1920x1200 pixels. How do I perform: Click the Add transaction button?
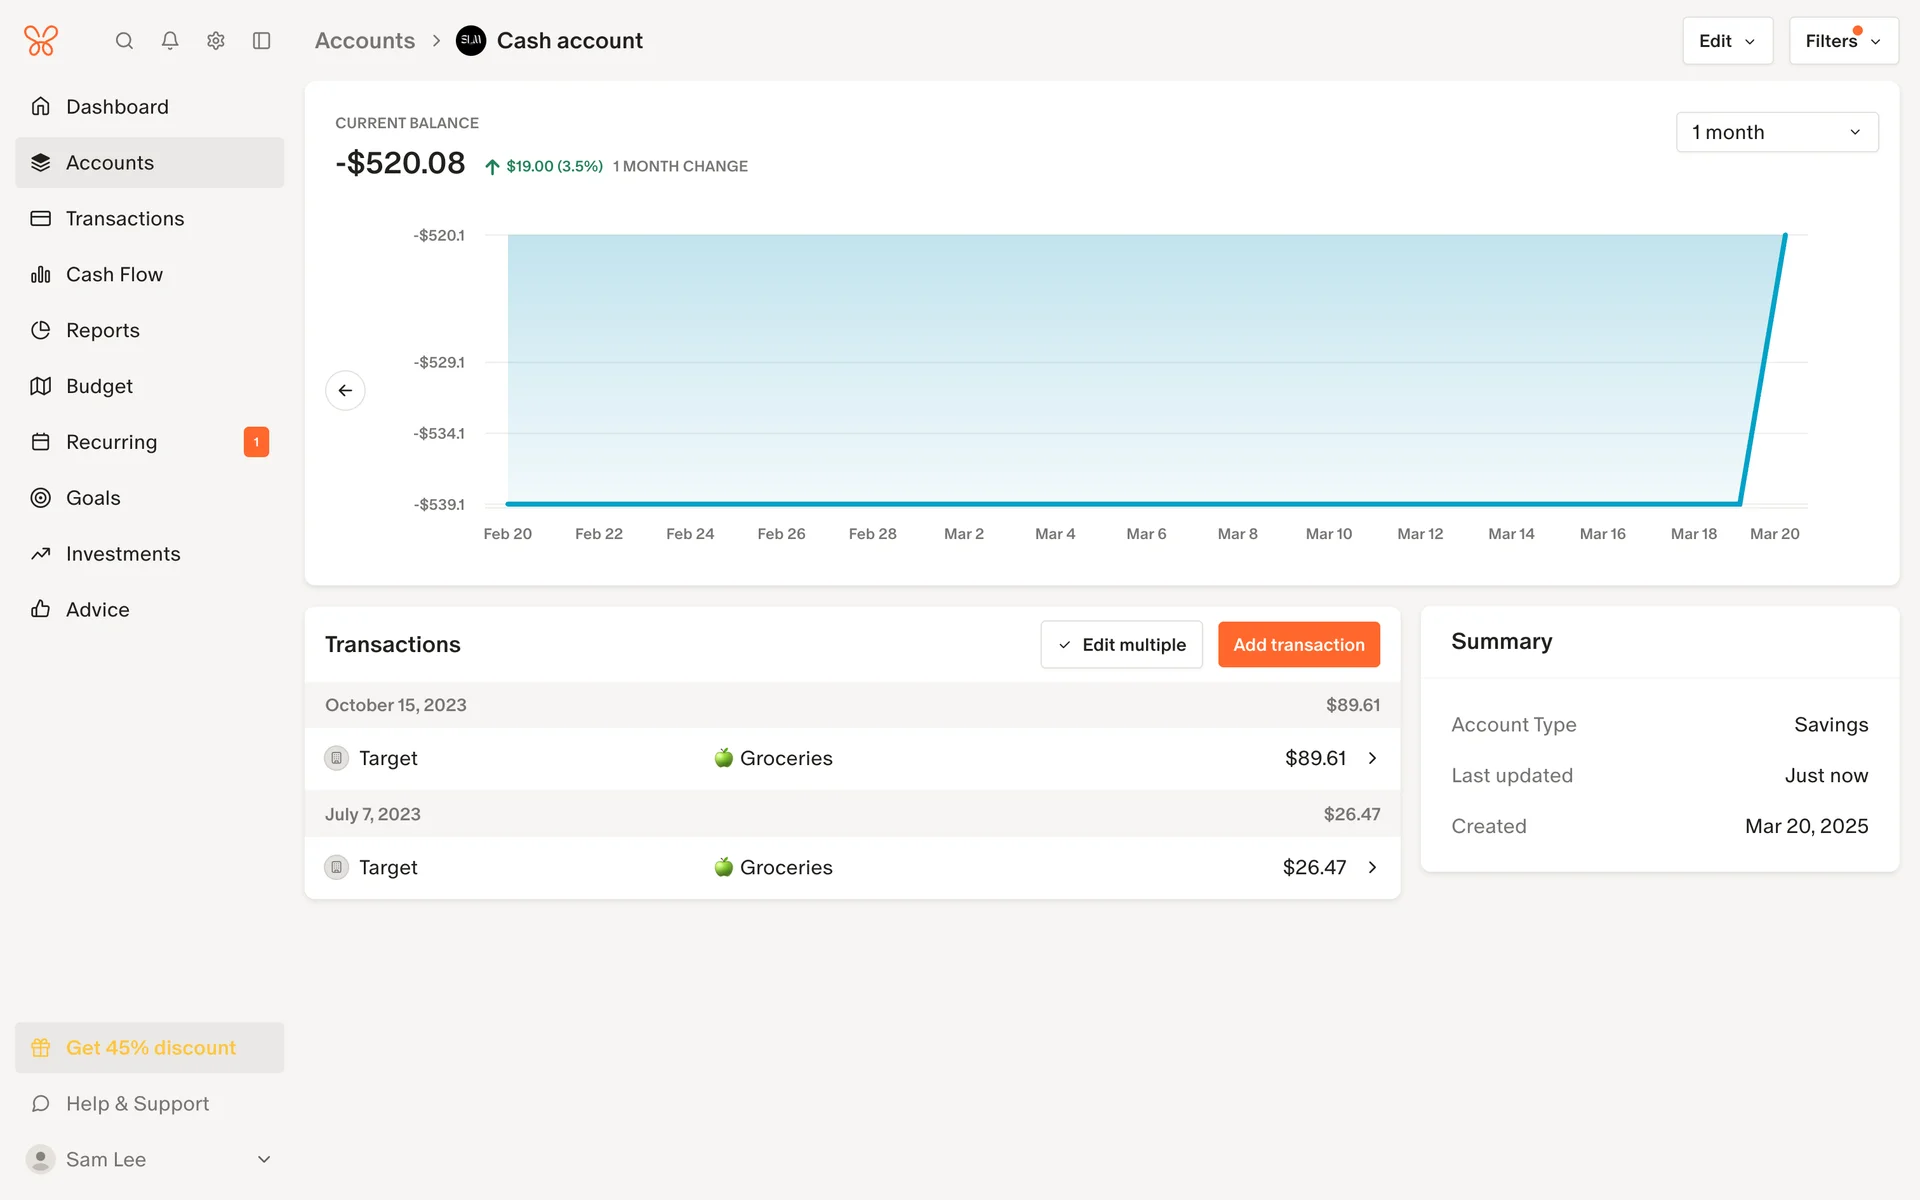1298,645
